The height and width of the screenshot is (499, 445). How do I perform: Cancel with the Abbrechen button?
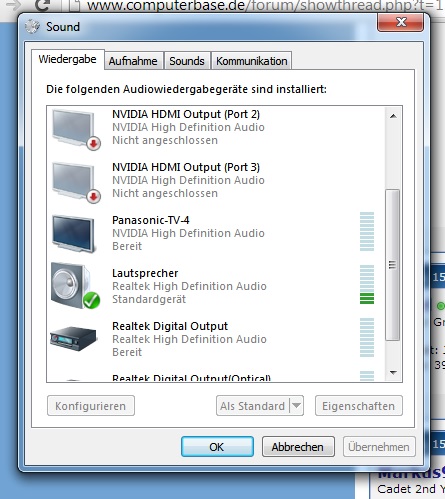coord(298,447)
